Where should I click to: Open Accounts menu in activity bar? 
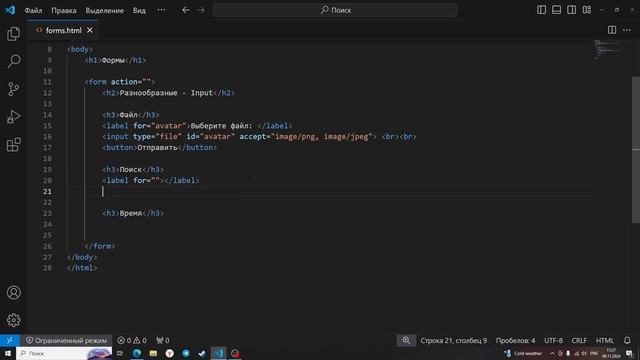coord(13,293)
